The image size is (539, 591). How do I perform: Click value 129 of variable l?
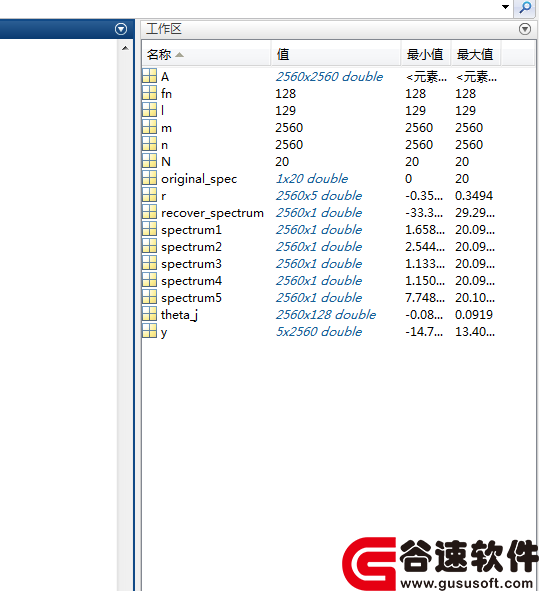pyautogui.click(x=285, y=111)
